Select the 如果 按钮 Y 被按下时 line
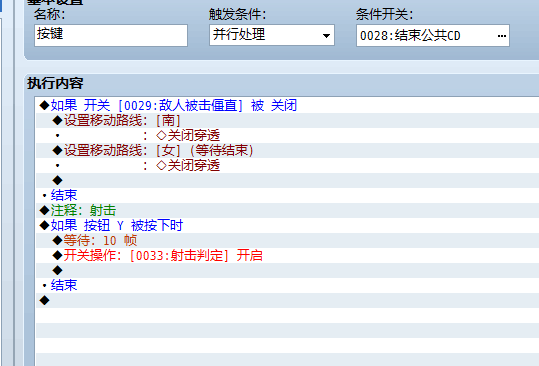This screenshot has width=539, height=366. [x=287, y=225]
